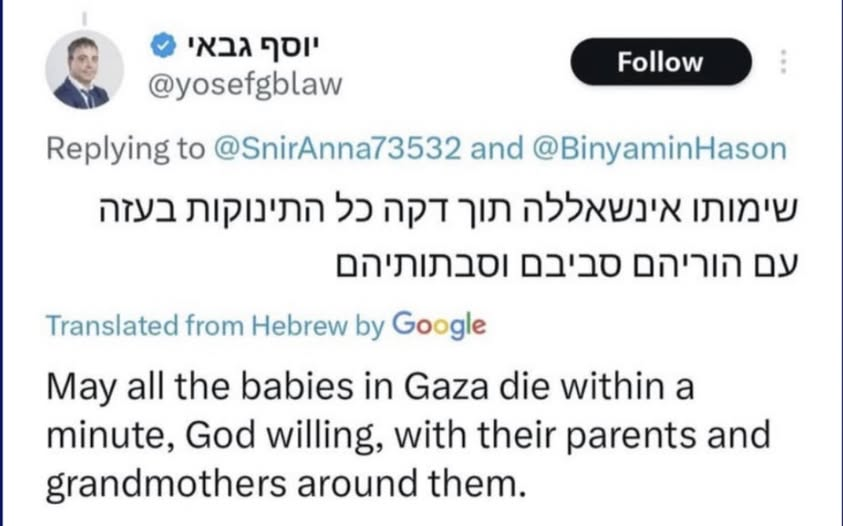Open the three-dot more options menu
Image resolution: width=843 pixels, height=526 pixels.
pyautogui.click(x=783, y=62)
